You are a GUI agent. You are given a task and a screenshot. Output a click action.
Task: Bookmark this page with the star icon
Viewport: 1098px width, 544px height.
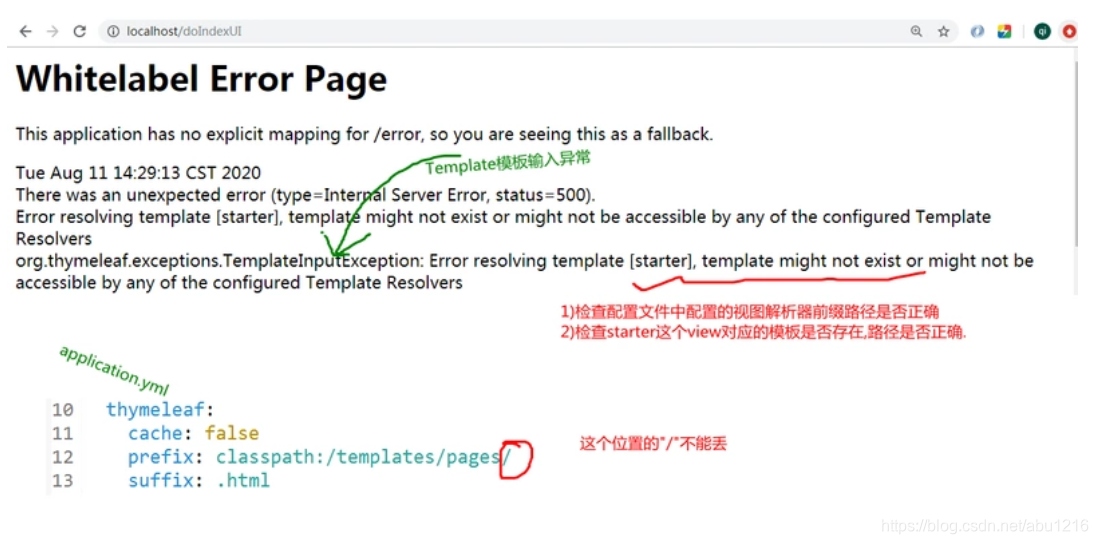tap(944, 32)
